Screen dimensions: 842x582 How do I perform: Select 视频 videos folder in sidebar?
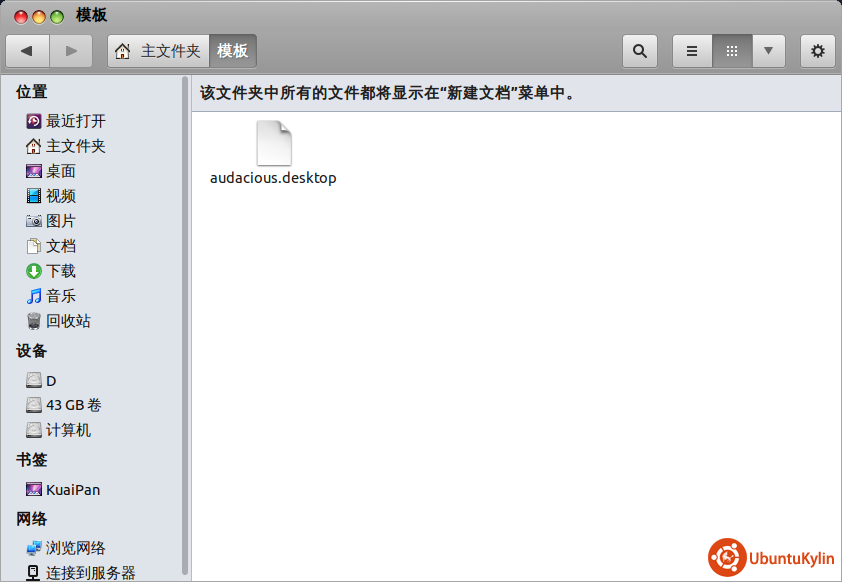(60, 196)
